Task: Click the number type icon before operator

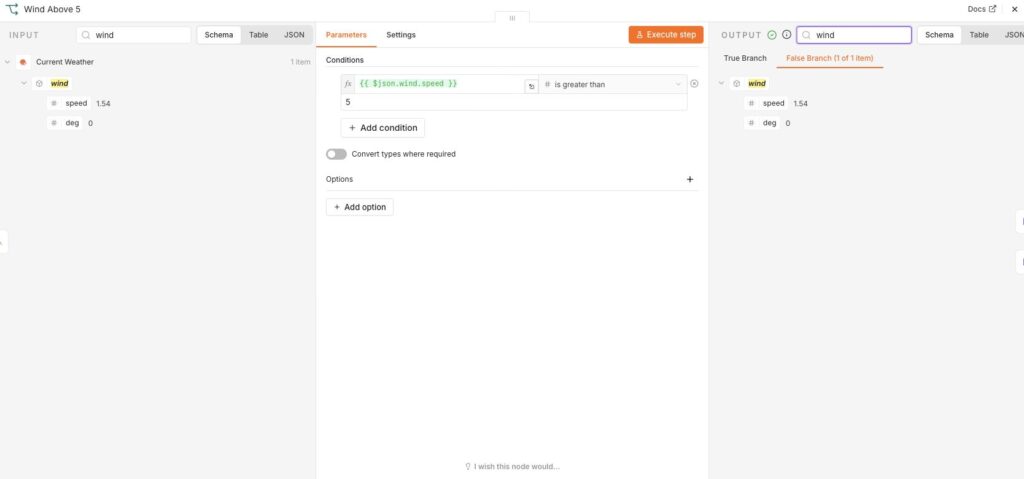Action: point(548,85)
